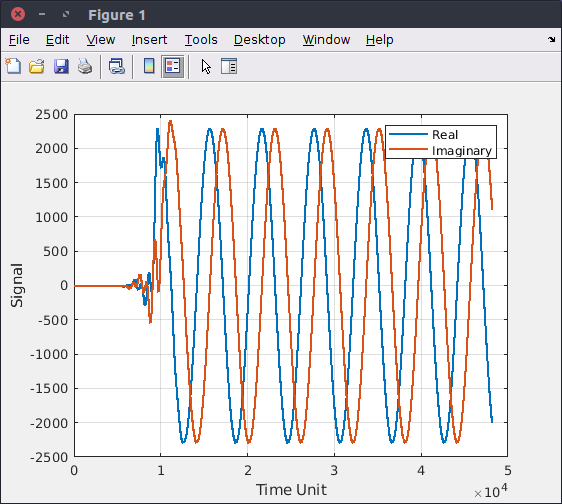Click the dock figure arrow icon
Viewport: 562px width, 504px height.
coord(552,39)
